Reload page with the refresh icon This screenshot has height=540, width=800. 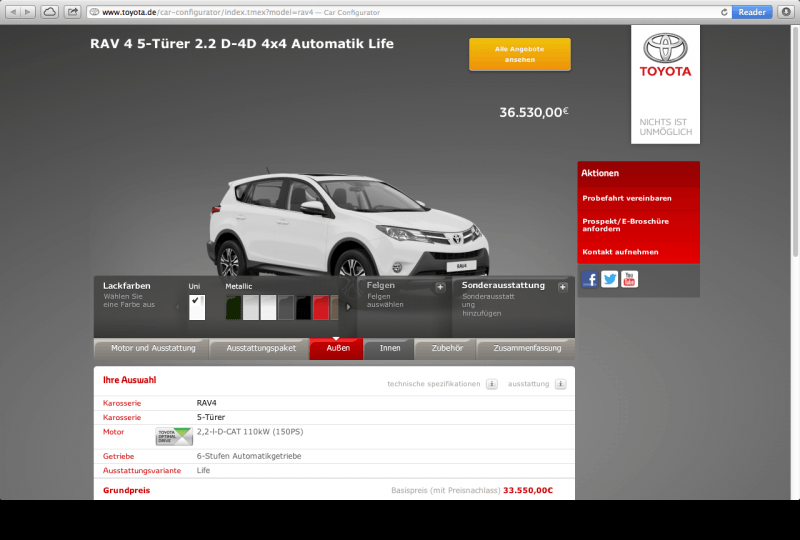(x=724, y=12)
